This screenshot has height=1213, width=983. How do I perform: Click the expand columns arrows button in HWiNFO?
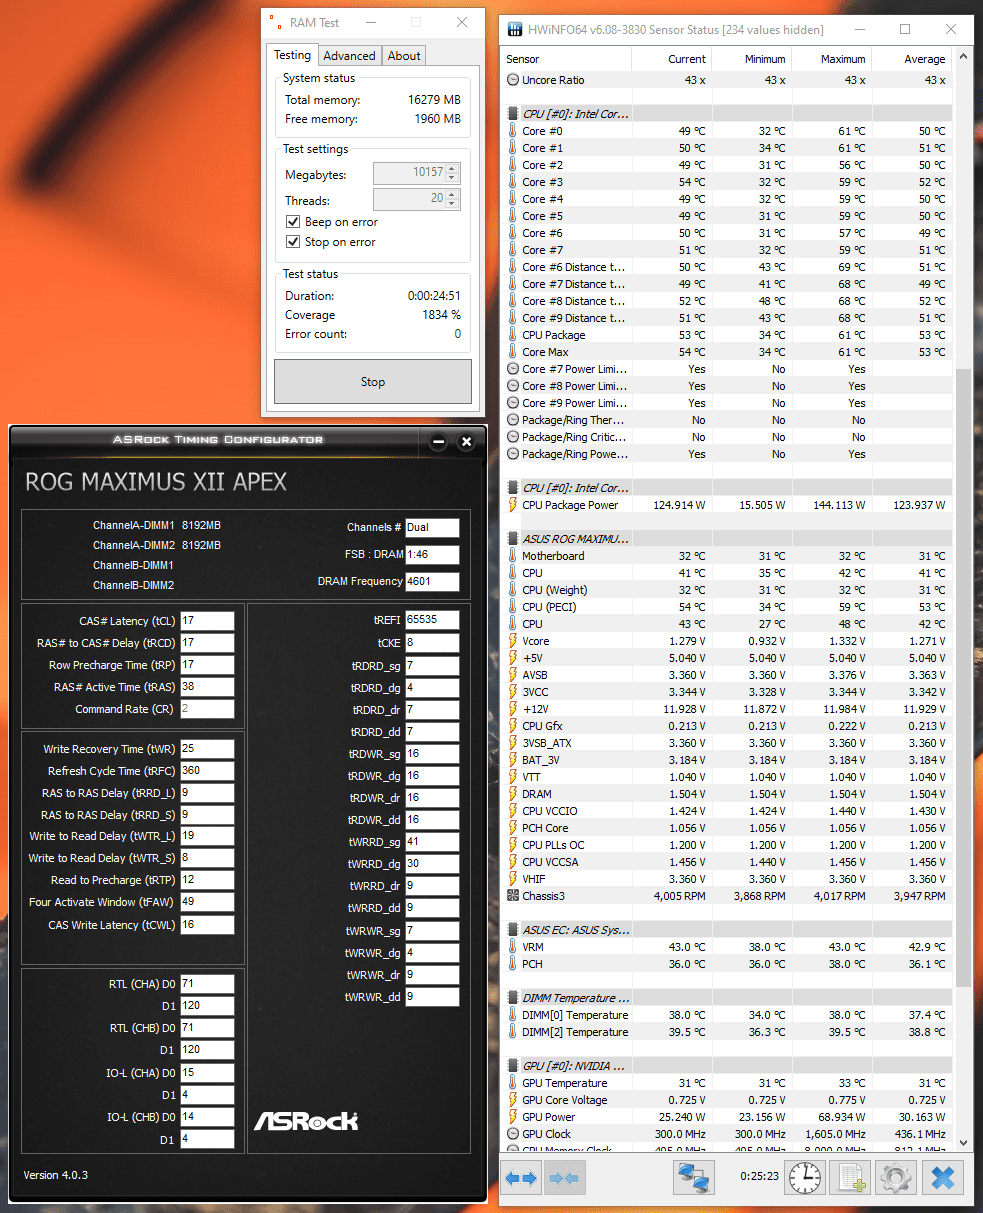click(x=520, y=1178)
